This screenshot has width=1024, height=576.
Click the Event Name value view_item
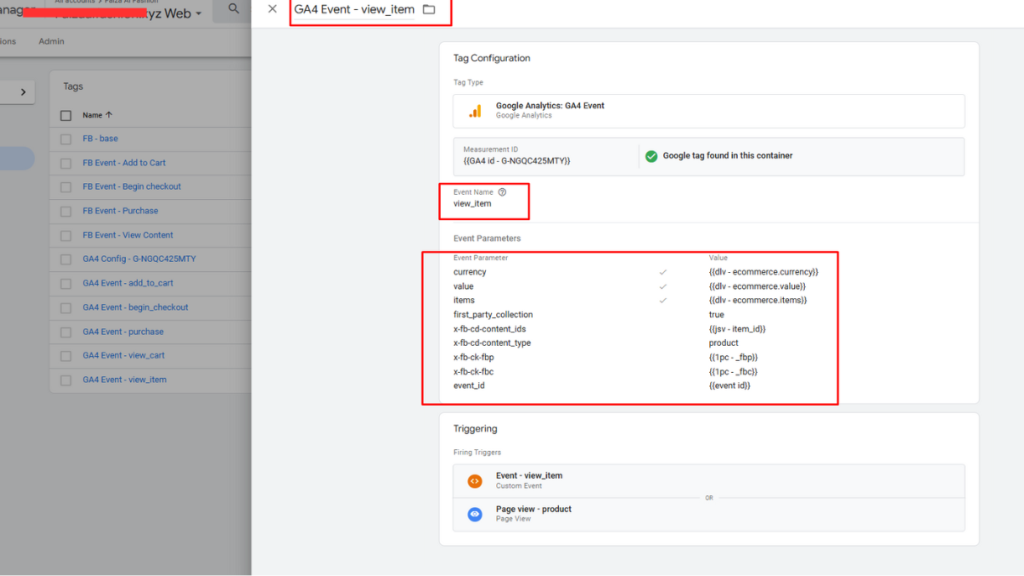pos(472,204)
